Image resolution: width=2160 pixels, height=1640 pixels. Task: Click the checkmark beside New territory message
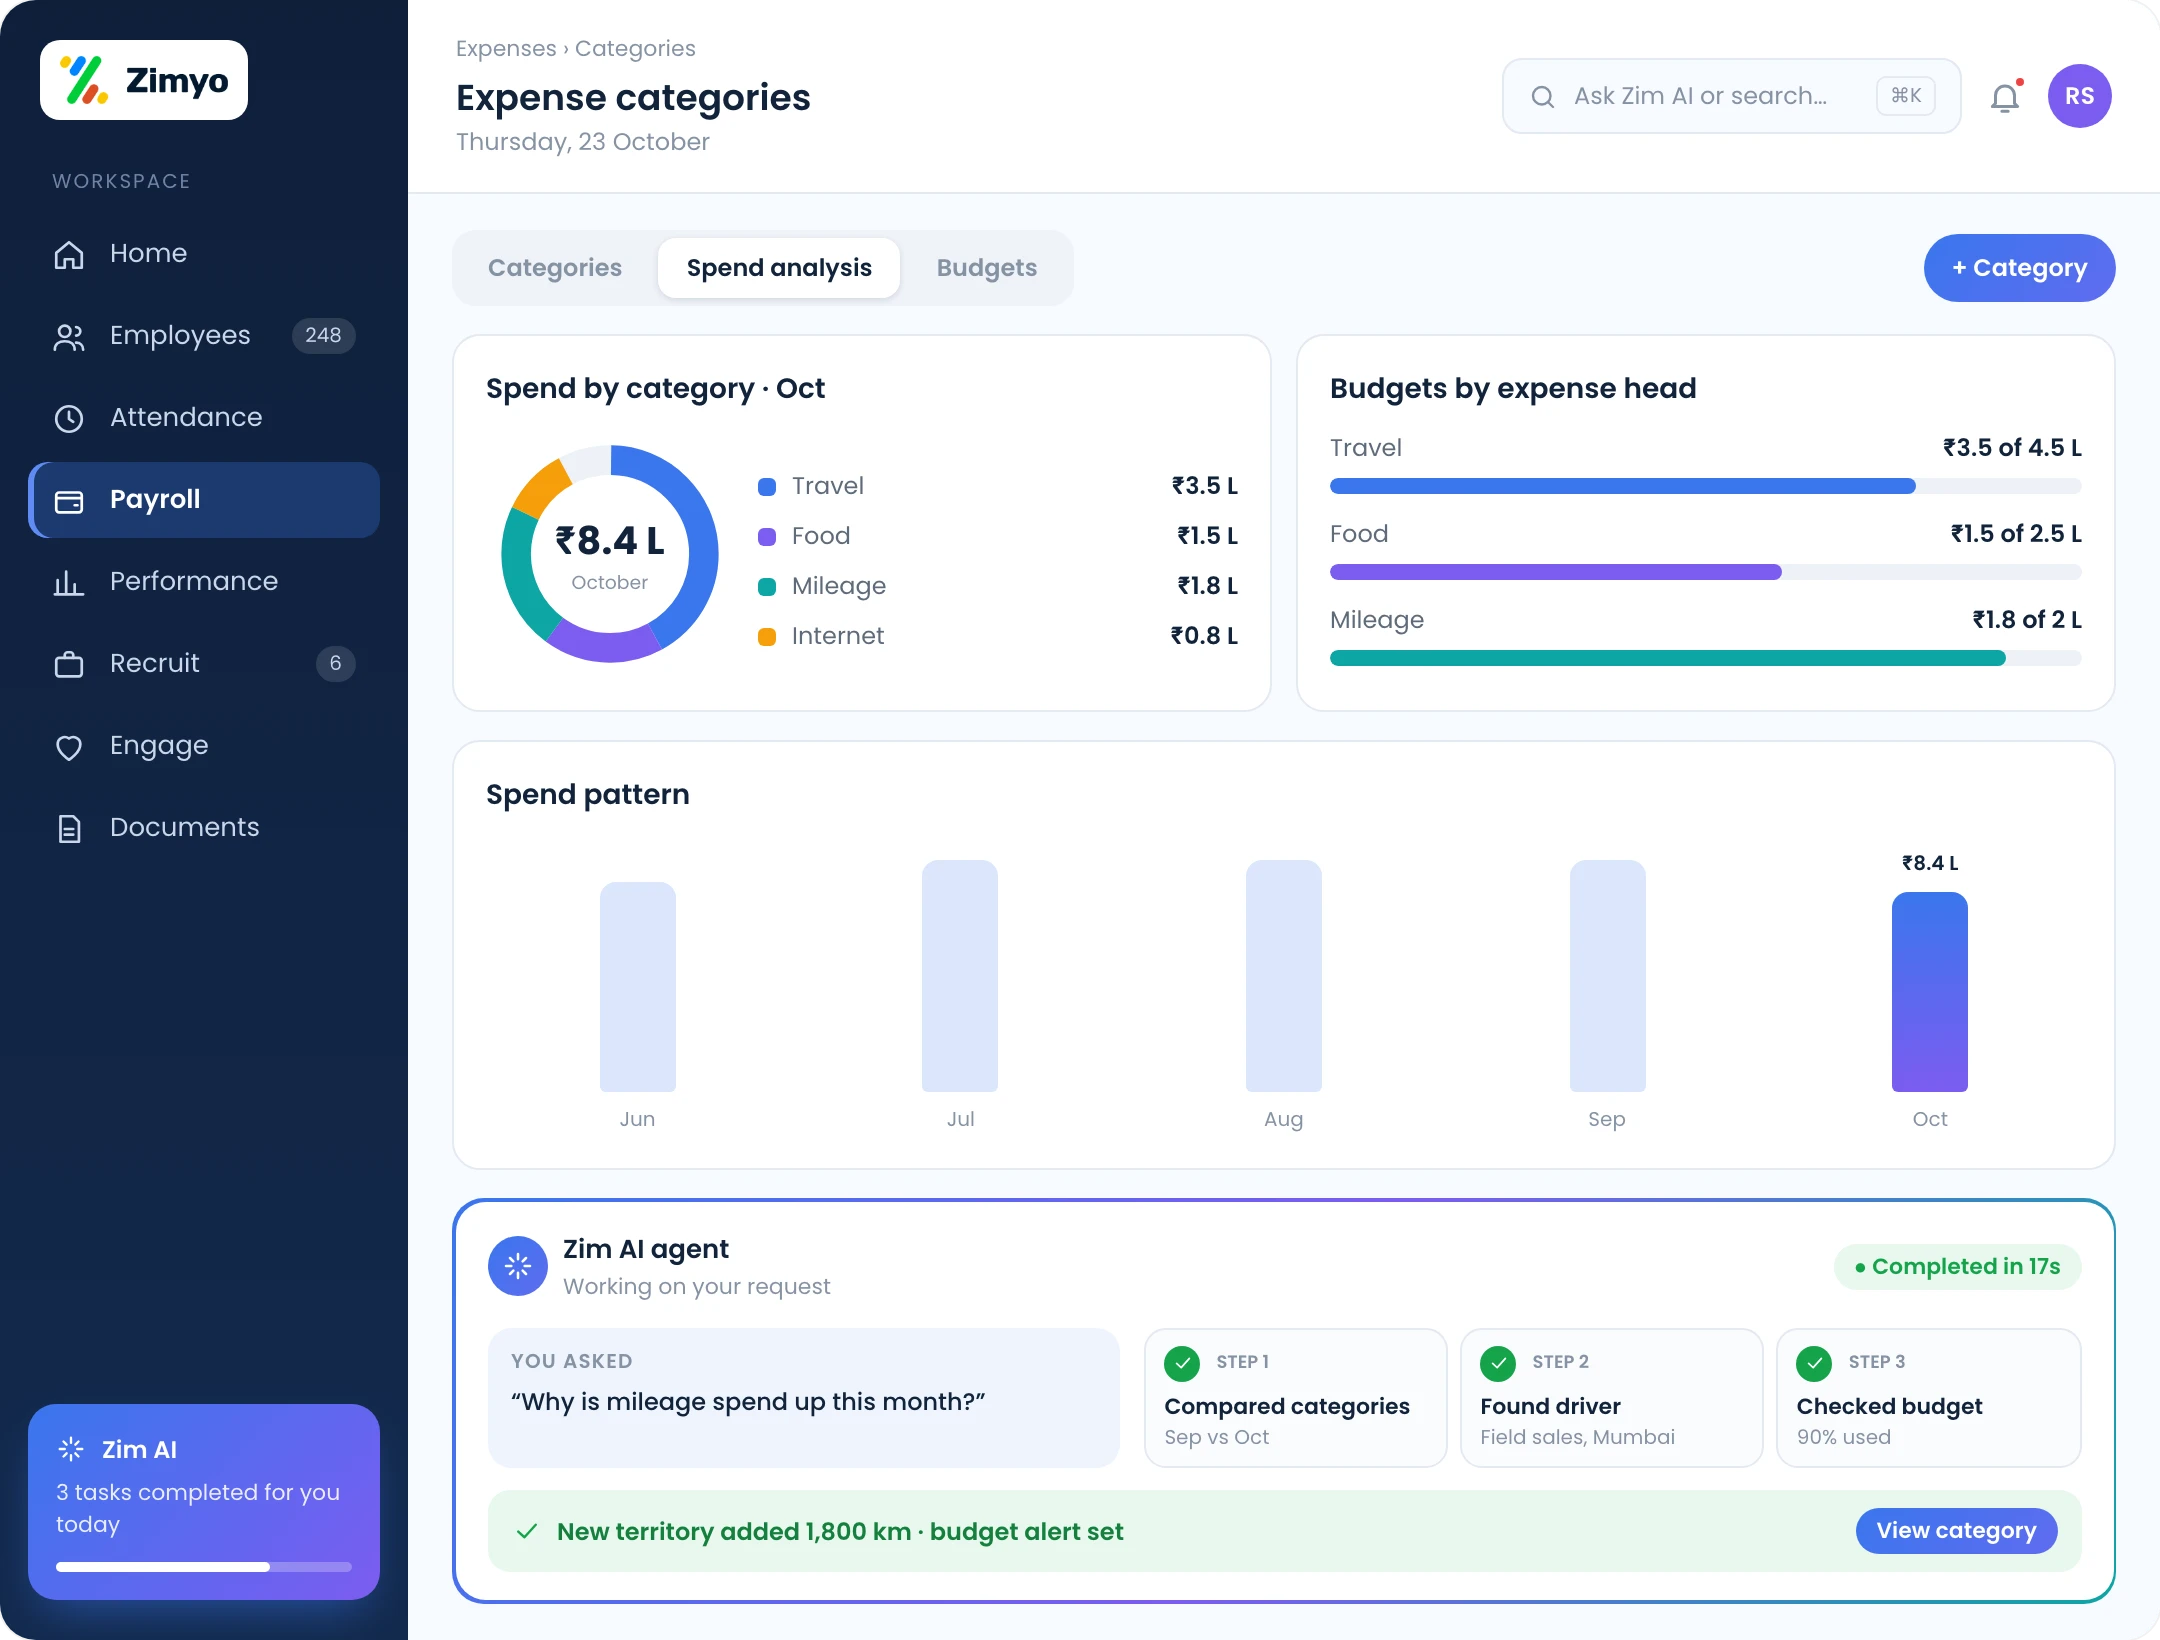527,1531
